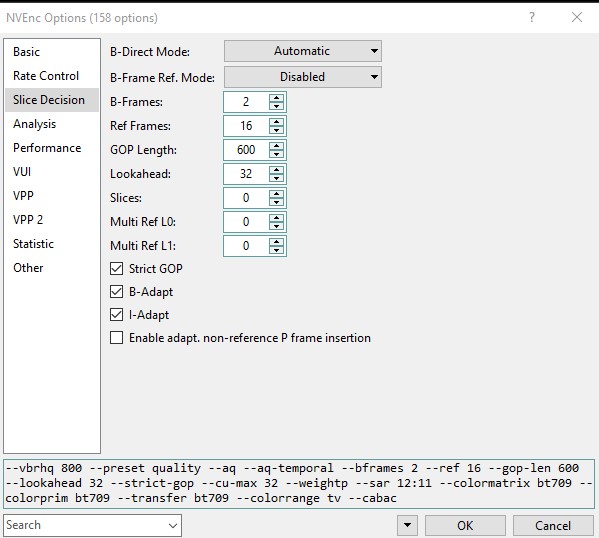
Task: Increase B-Frames value with up arrow
Action: click(276, 98)
